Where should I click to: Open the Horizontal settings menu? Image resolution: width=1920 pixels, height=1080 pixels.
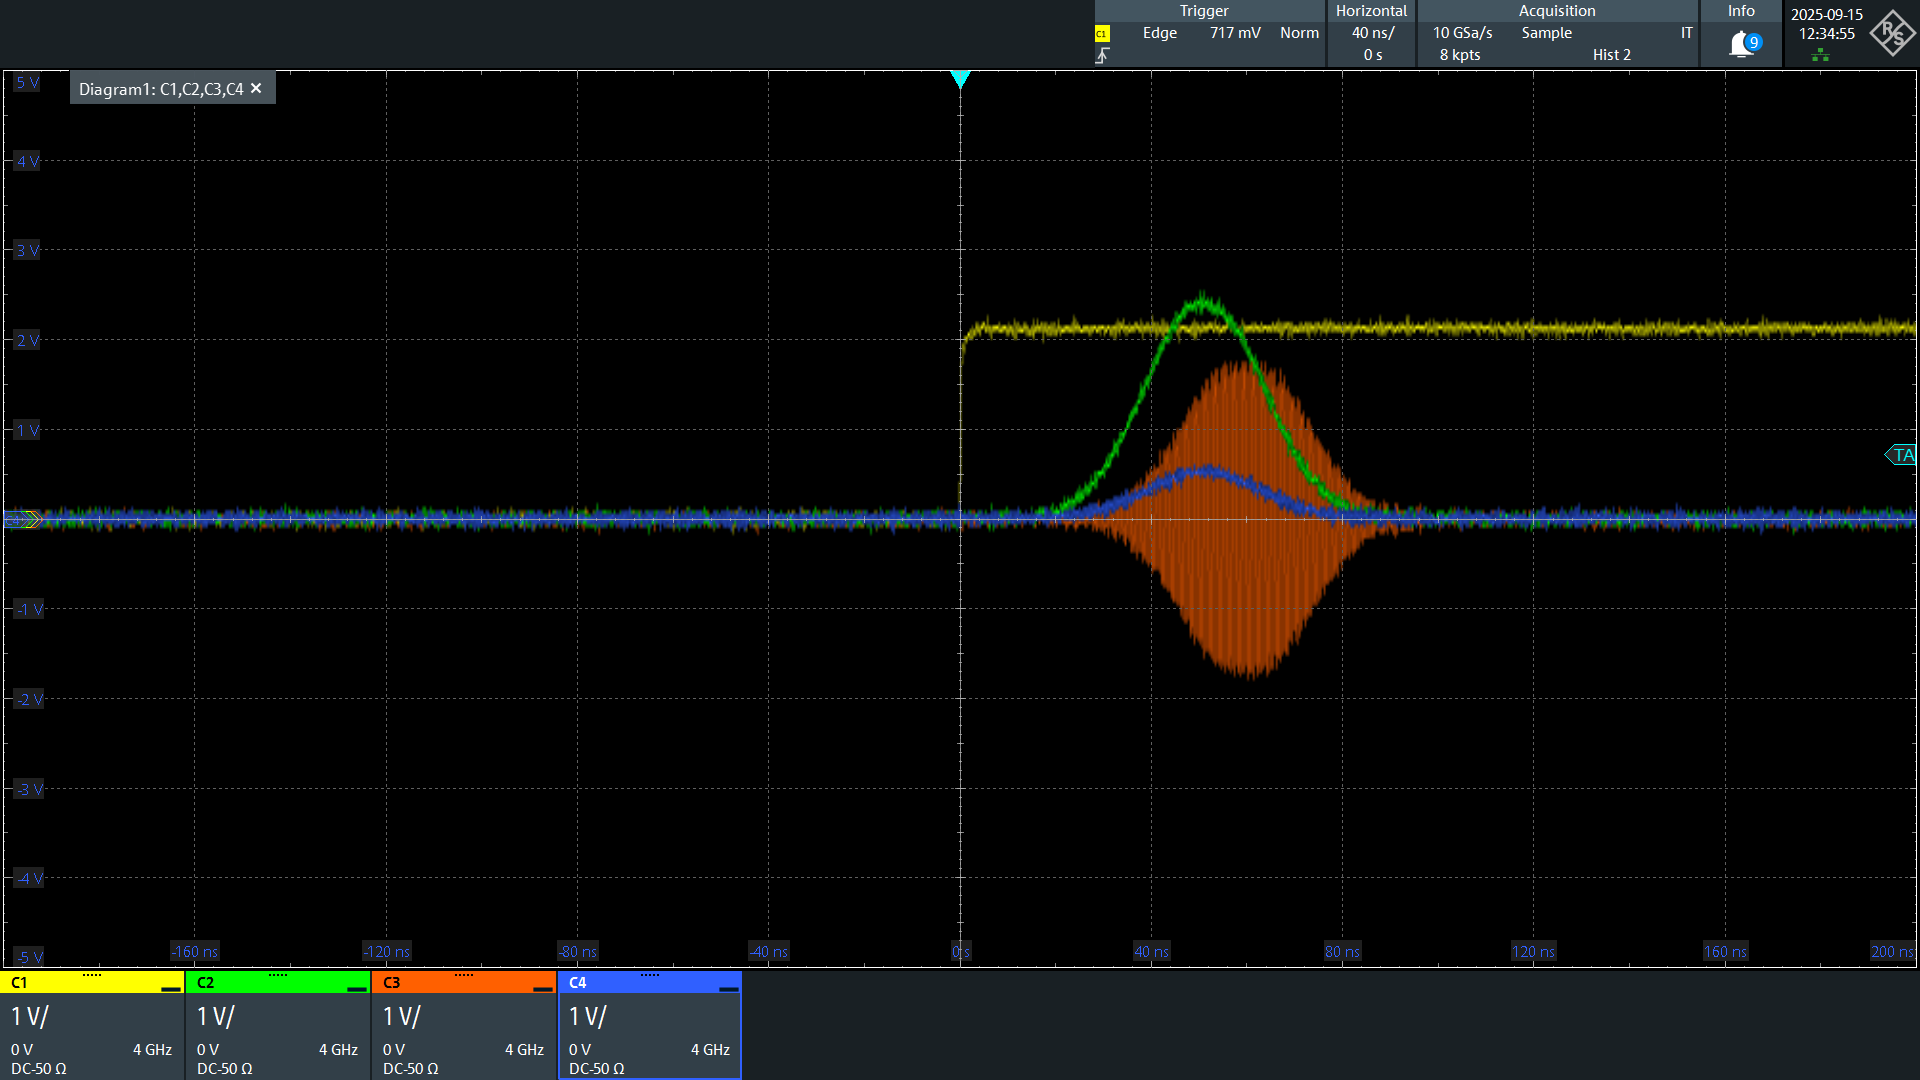tap(1371, 11)
